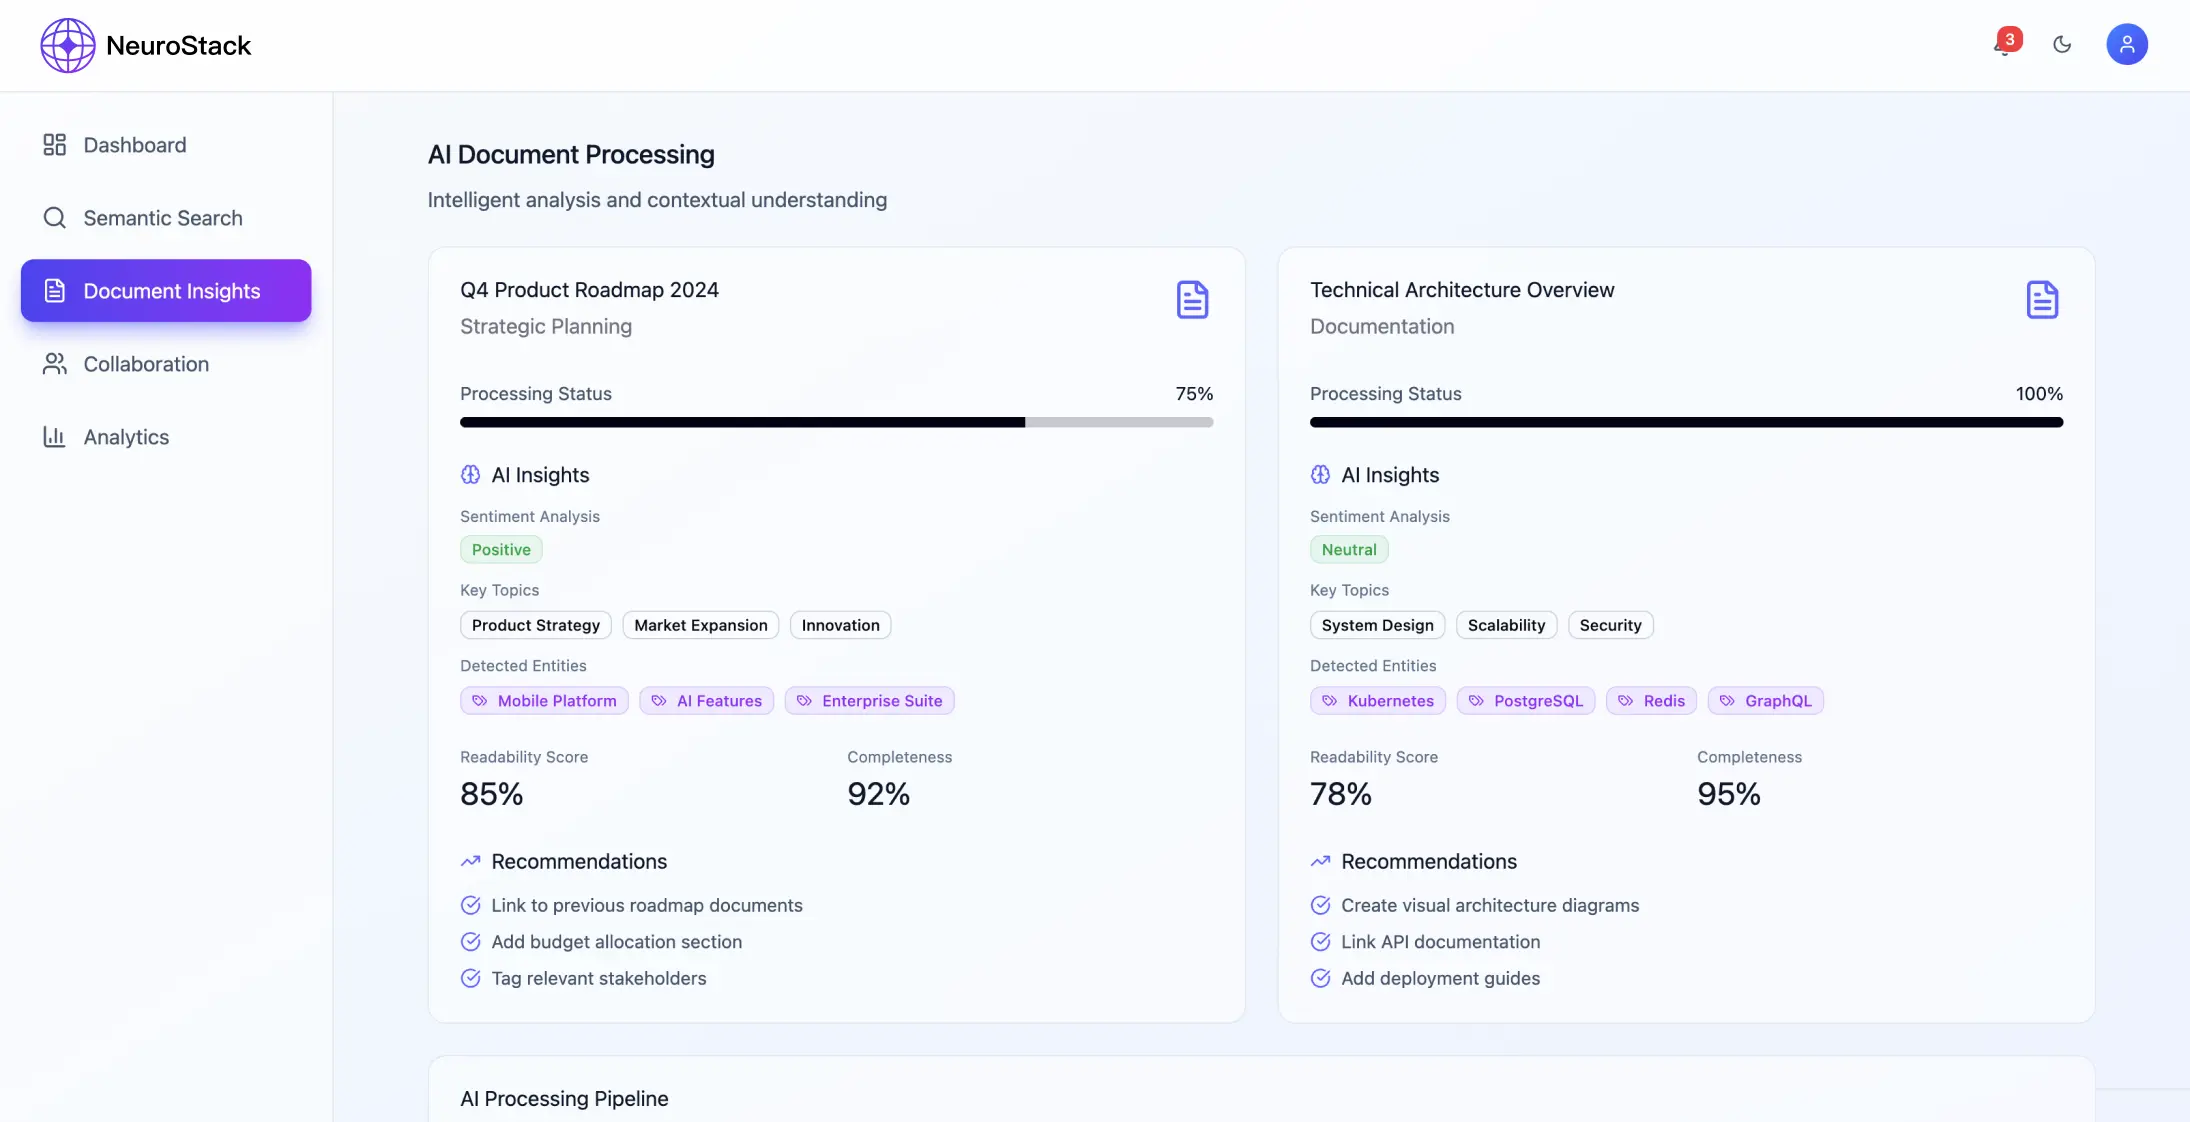This screenshot has width=2190, height=1122.
Task: Expand the Mobile Platform entity tag
Action: tap(543, 700)
